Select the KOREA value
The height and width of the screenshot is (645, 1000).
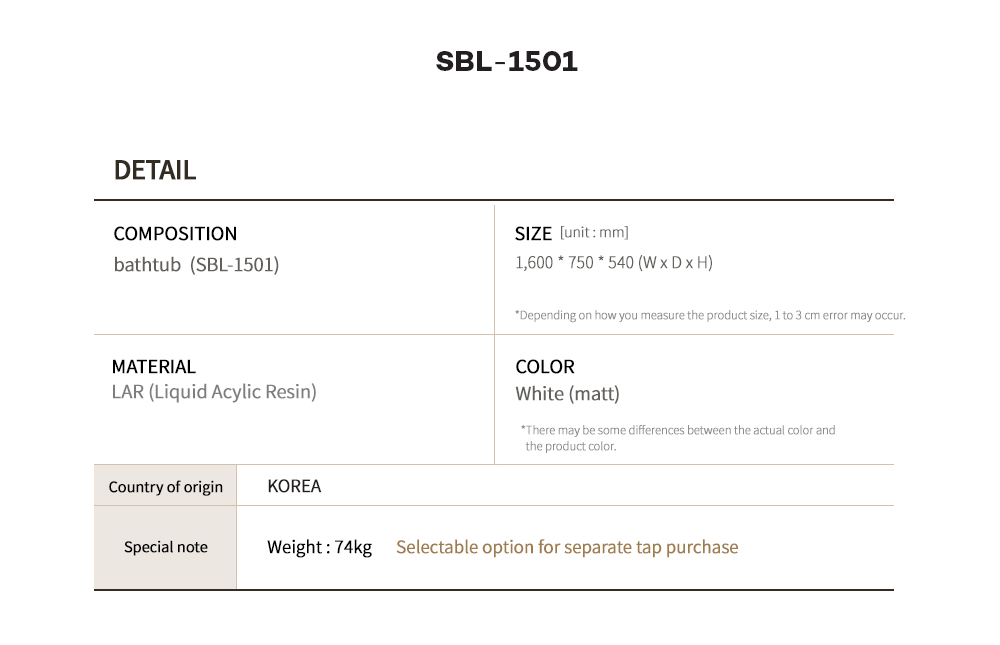(294, 487)
